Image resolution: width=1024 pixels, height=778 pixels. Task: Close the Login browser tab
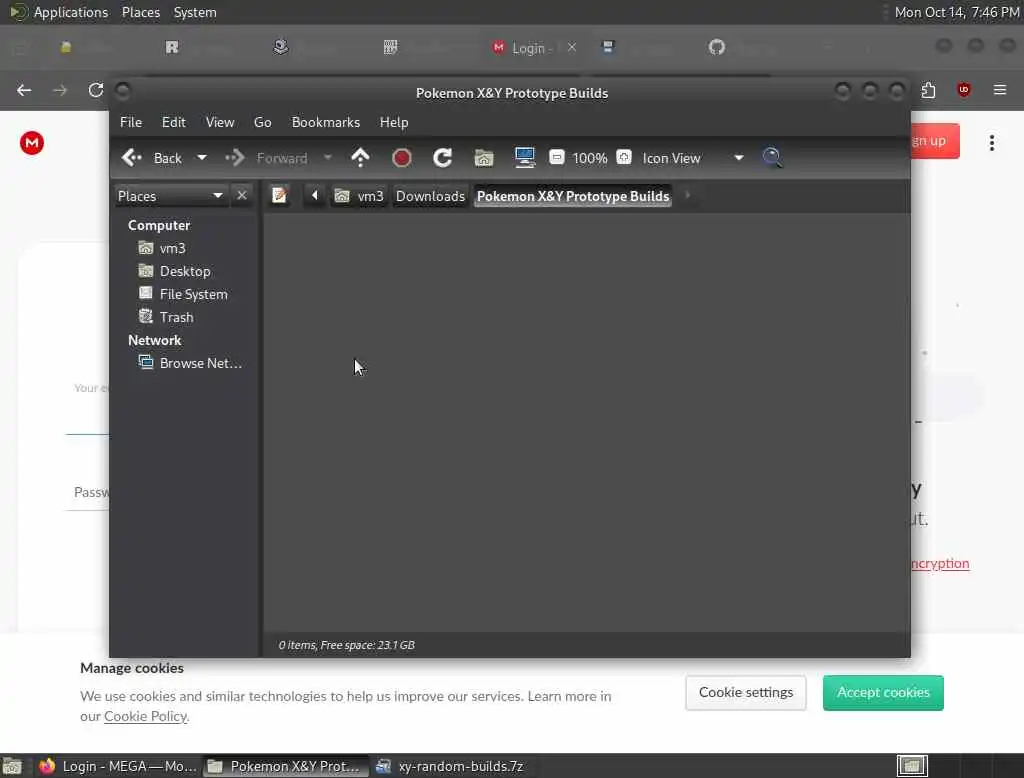(572, 47)
